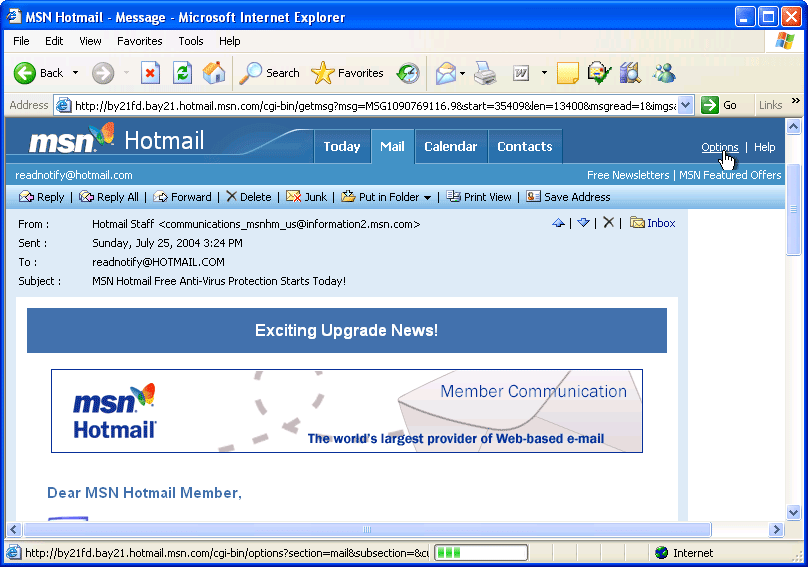Click Reply All in the message toolbar
The height and width of the screenshot is (567, 808).
click(x=109, y=197)
